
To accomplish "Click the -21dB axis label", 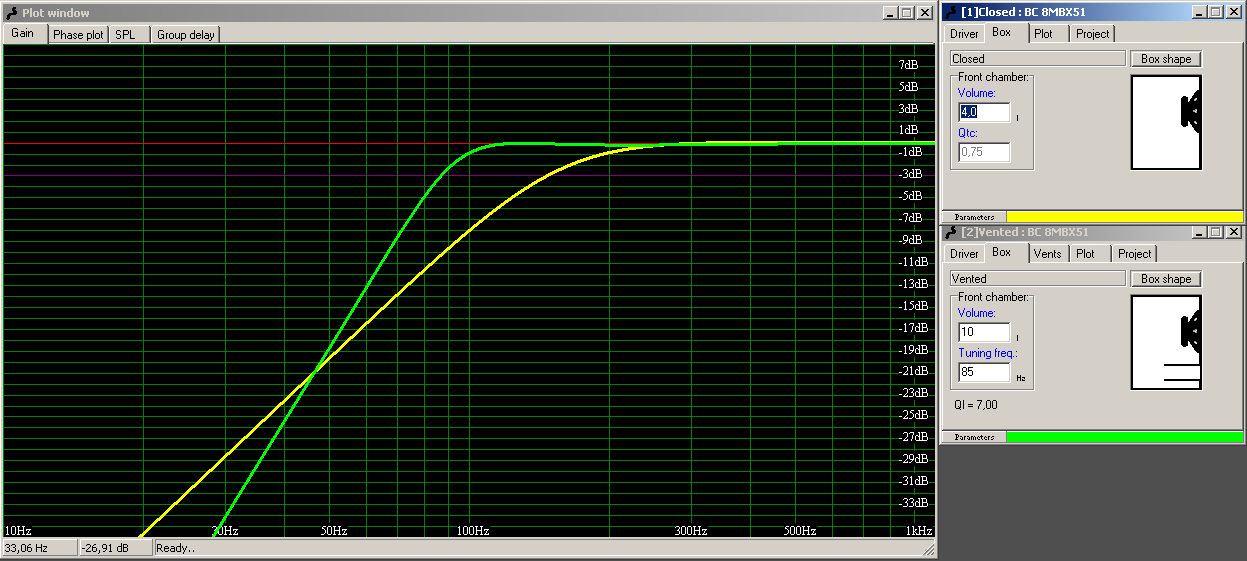I will point(914,371).
